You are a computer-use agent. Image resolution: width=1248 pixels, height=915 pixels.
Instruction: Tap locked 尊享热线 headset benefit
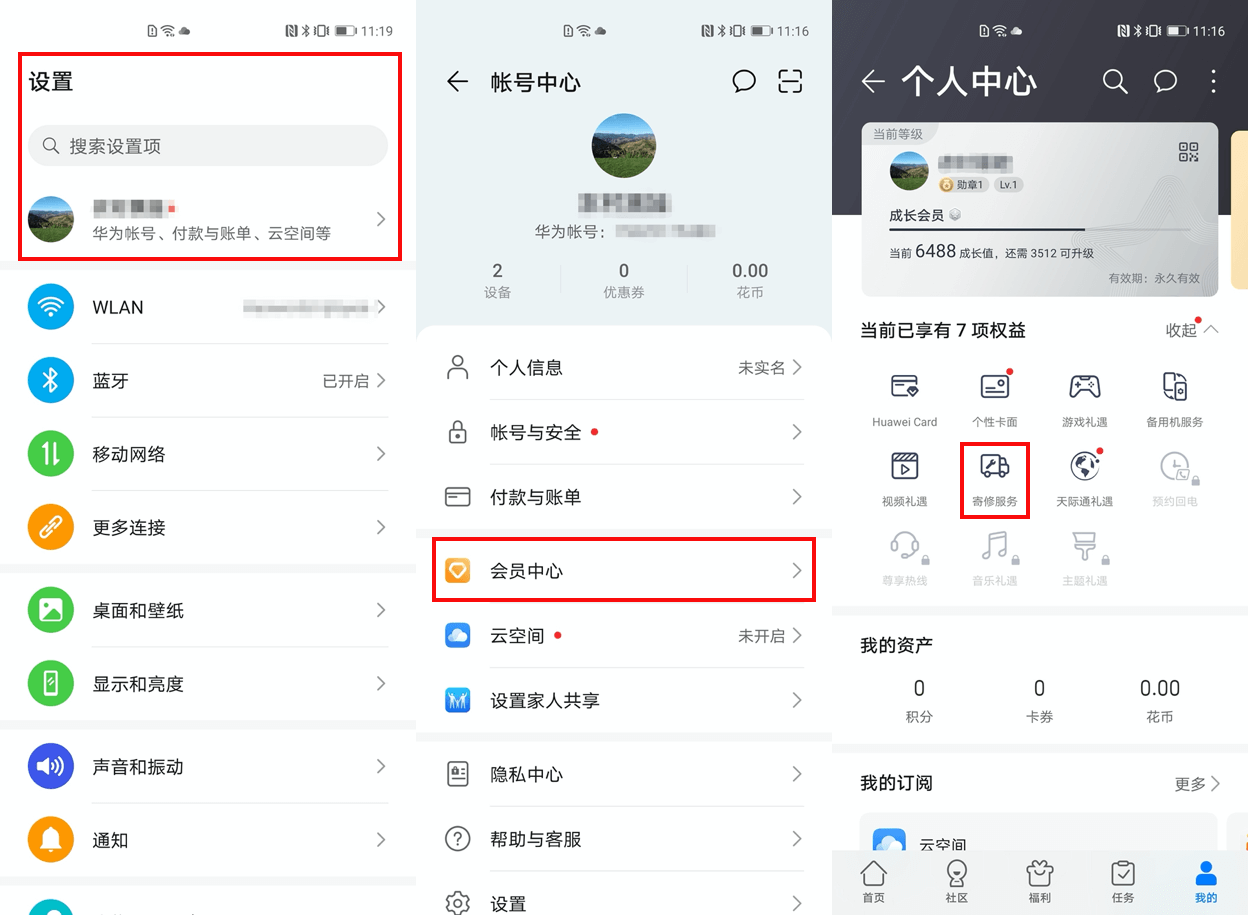pyautogui.click(x=905, y=559)
